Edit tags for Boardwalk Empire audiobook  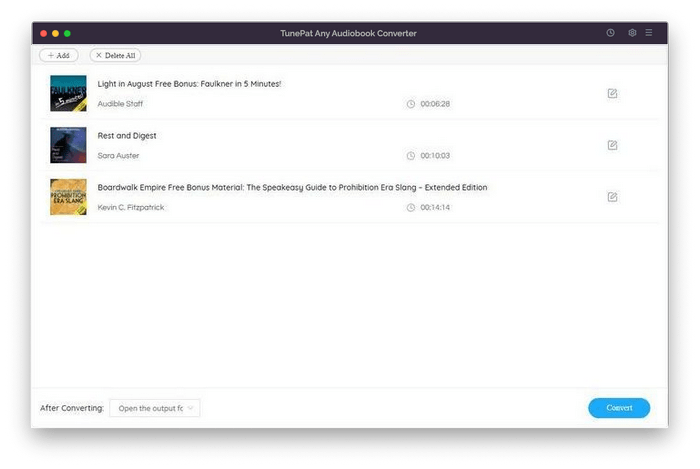612,197
